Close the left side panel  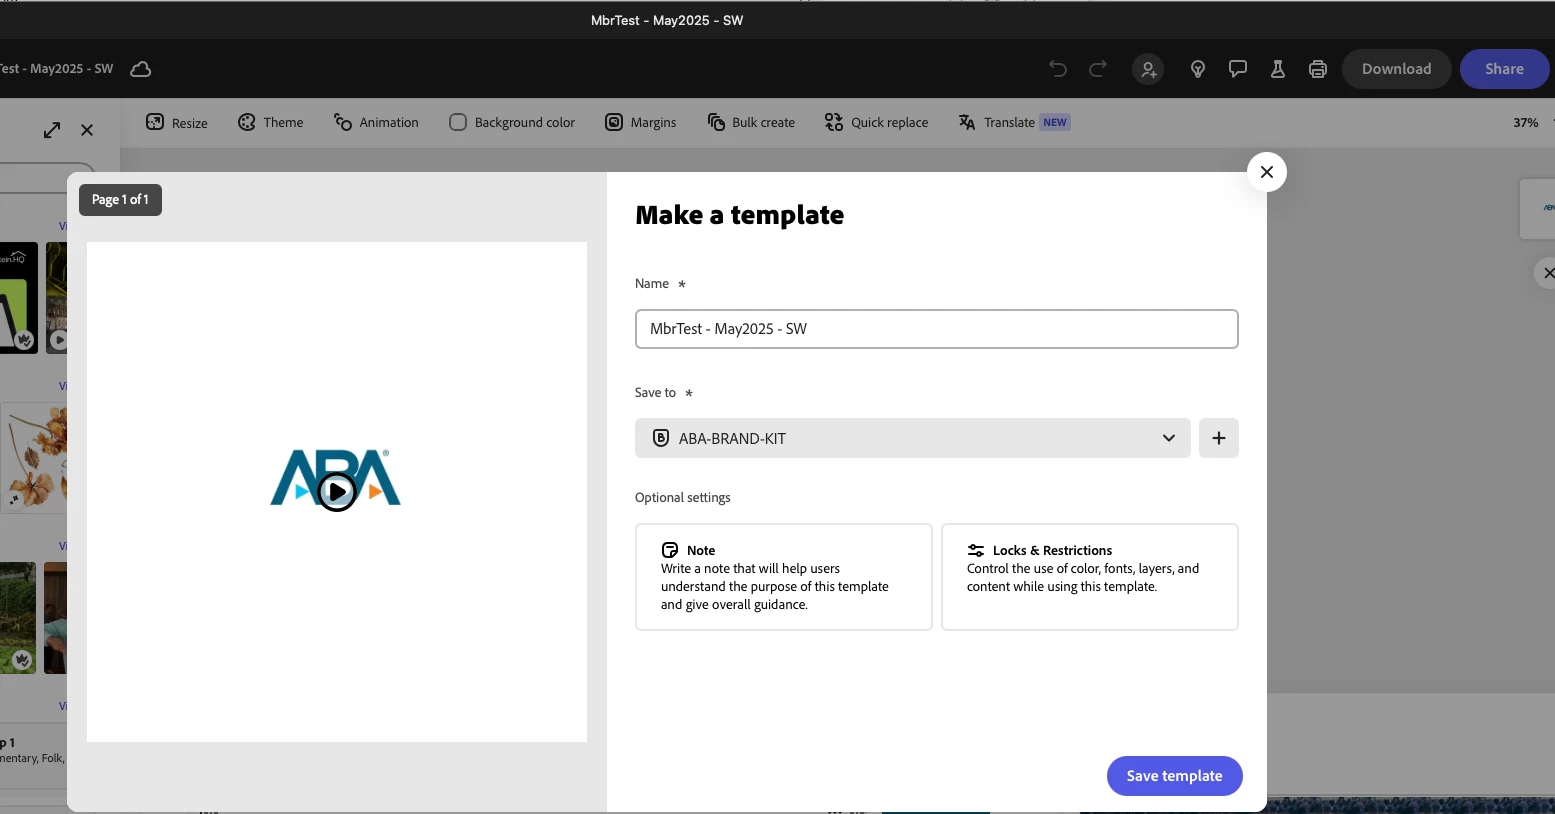click(87, 130)
